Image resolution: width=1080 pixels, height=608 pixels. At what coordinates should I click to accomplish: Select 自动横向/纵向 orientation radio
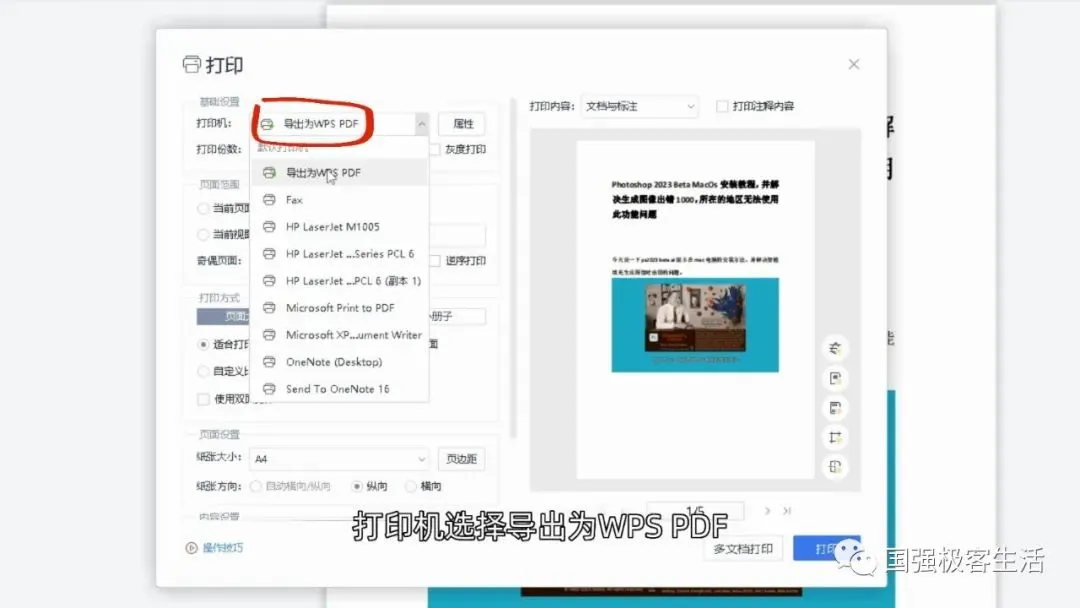tap(256, 486)
